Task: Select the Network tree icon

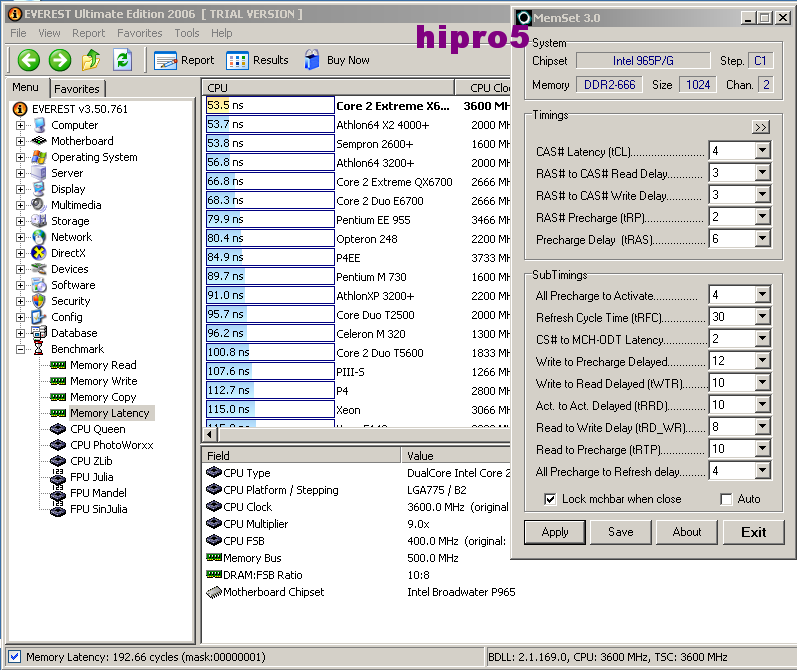Action: [x=39, y=237]
